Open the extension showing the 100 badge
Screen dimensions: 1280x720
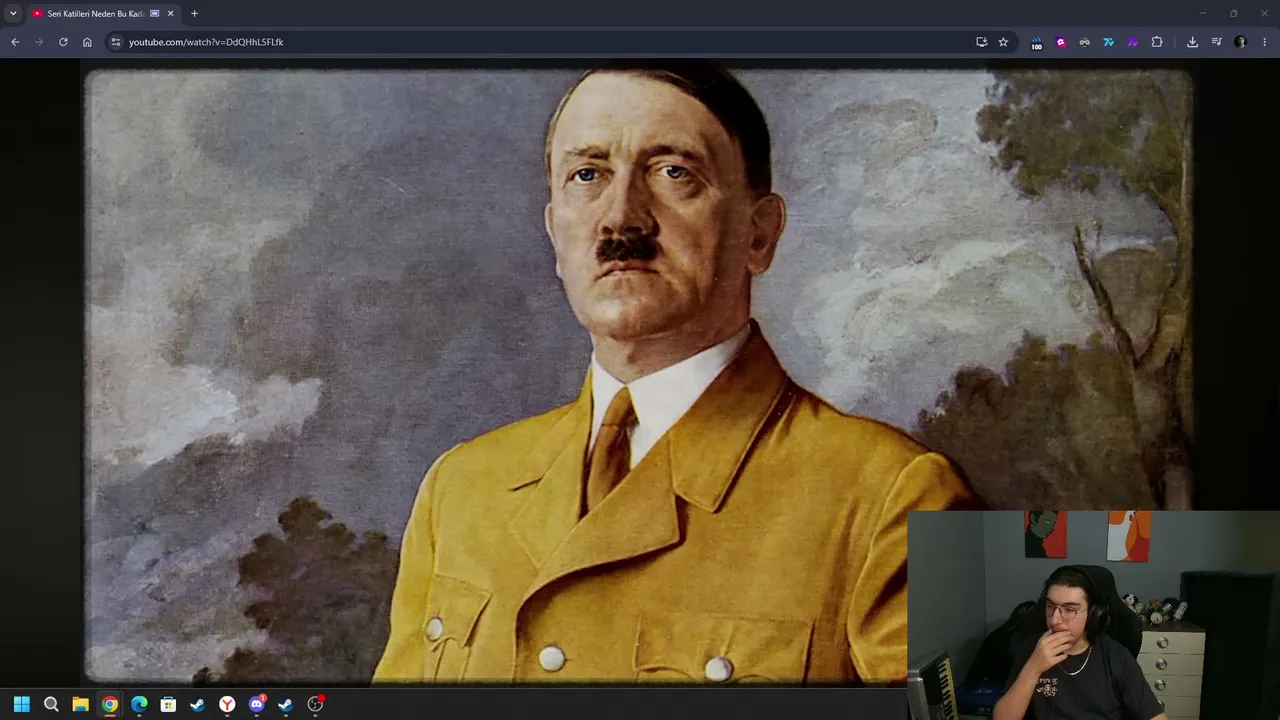(1036, 43)
